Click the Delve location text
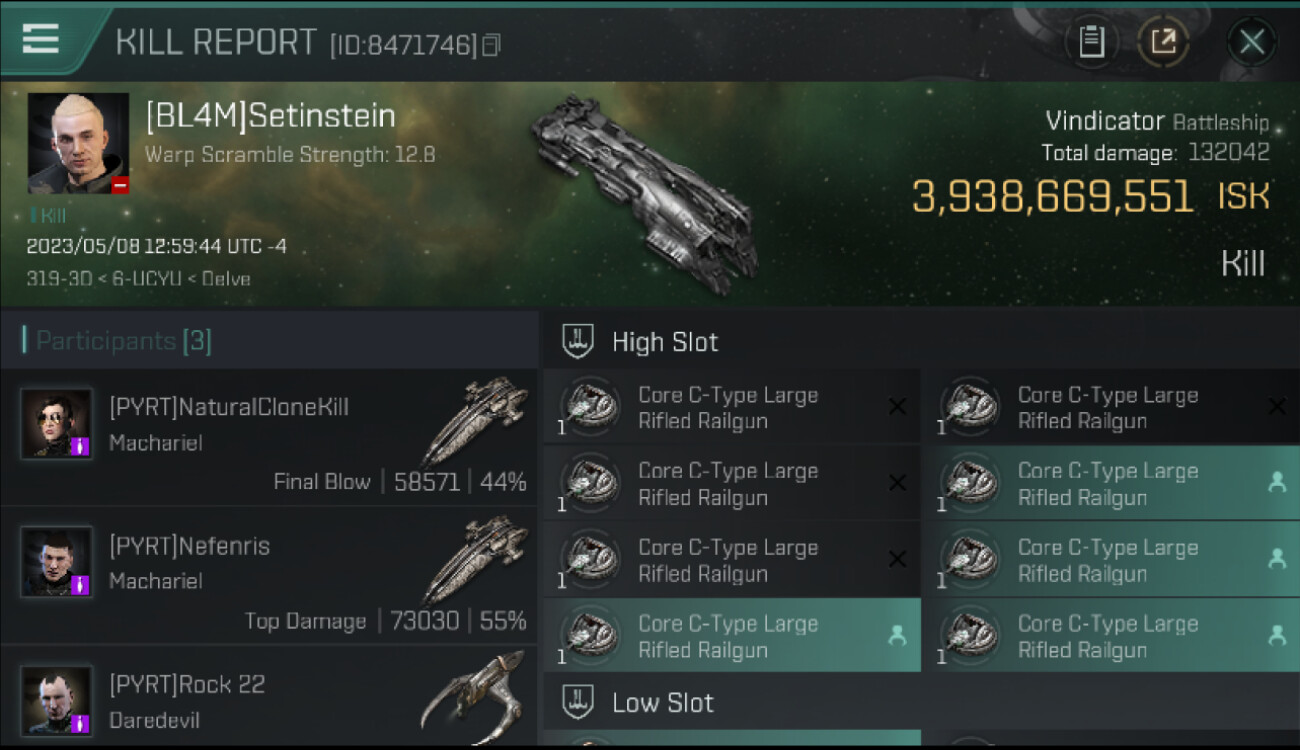This screenshot has height=750, width=1300. pyautogui.click(x=226, y=279)
